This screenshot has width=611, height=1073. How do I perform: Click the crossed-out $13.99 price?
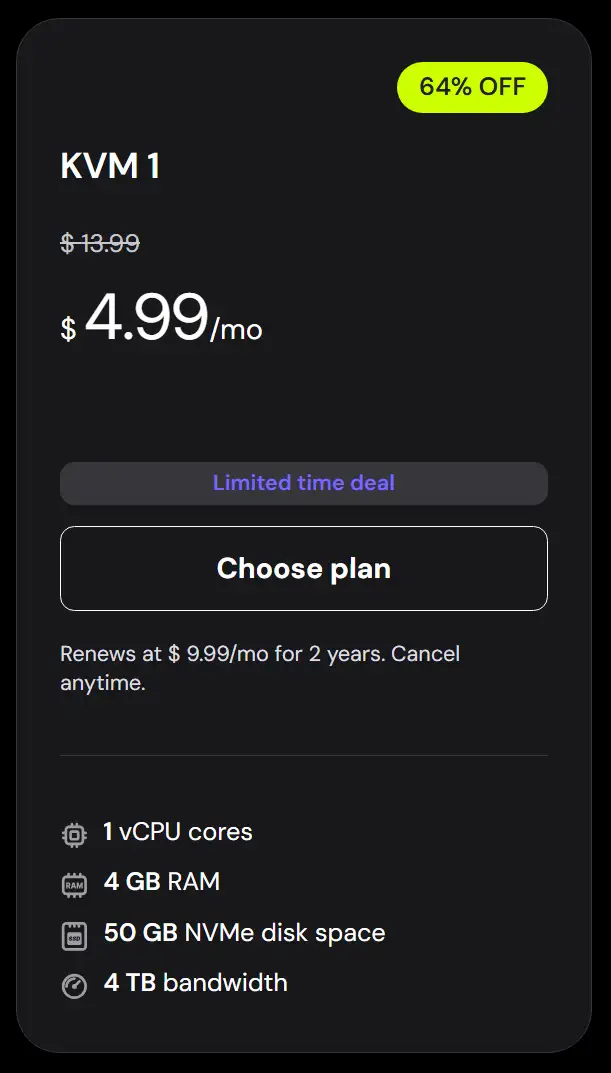(100, 243)
